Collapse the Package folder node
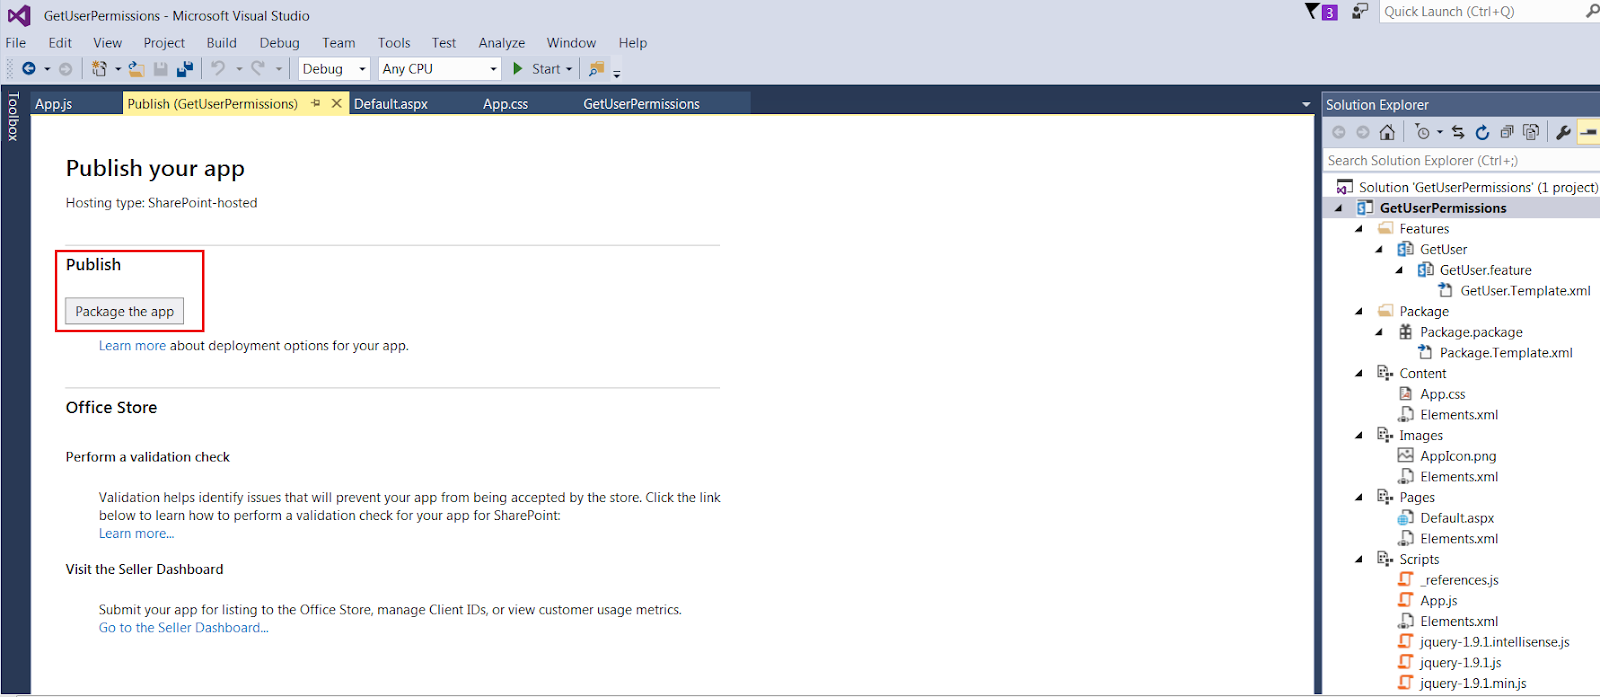This screenshot has height=697, width=1600. tap(1359, 312)
